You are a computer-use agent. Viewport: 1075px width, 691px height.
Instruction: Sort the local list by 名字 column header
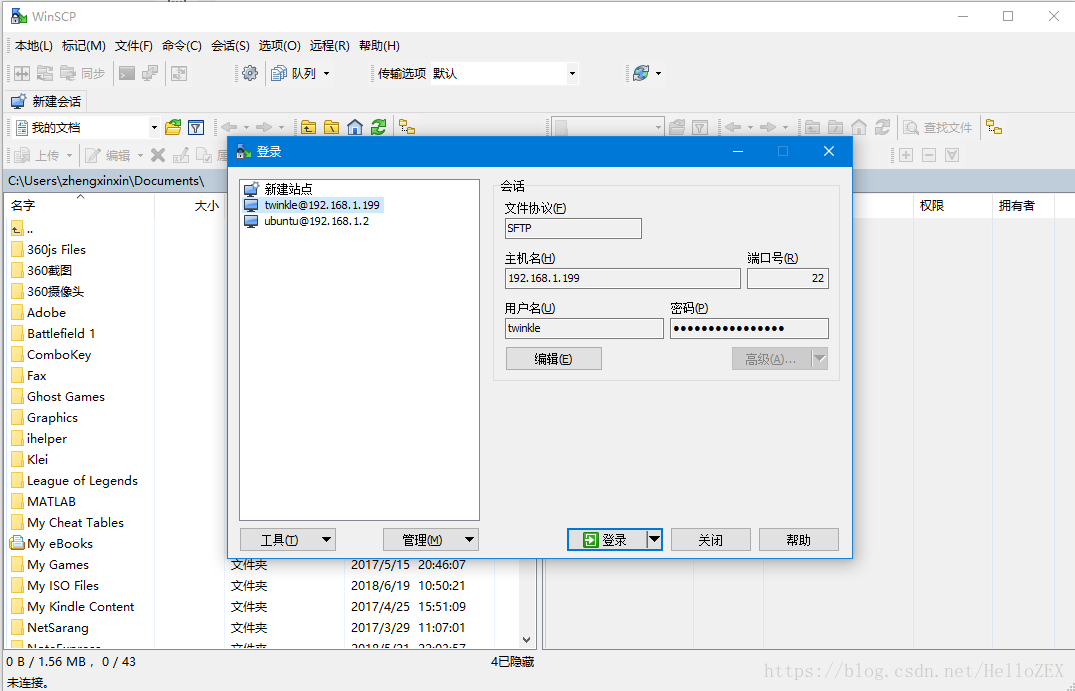(x=80, y=206)
